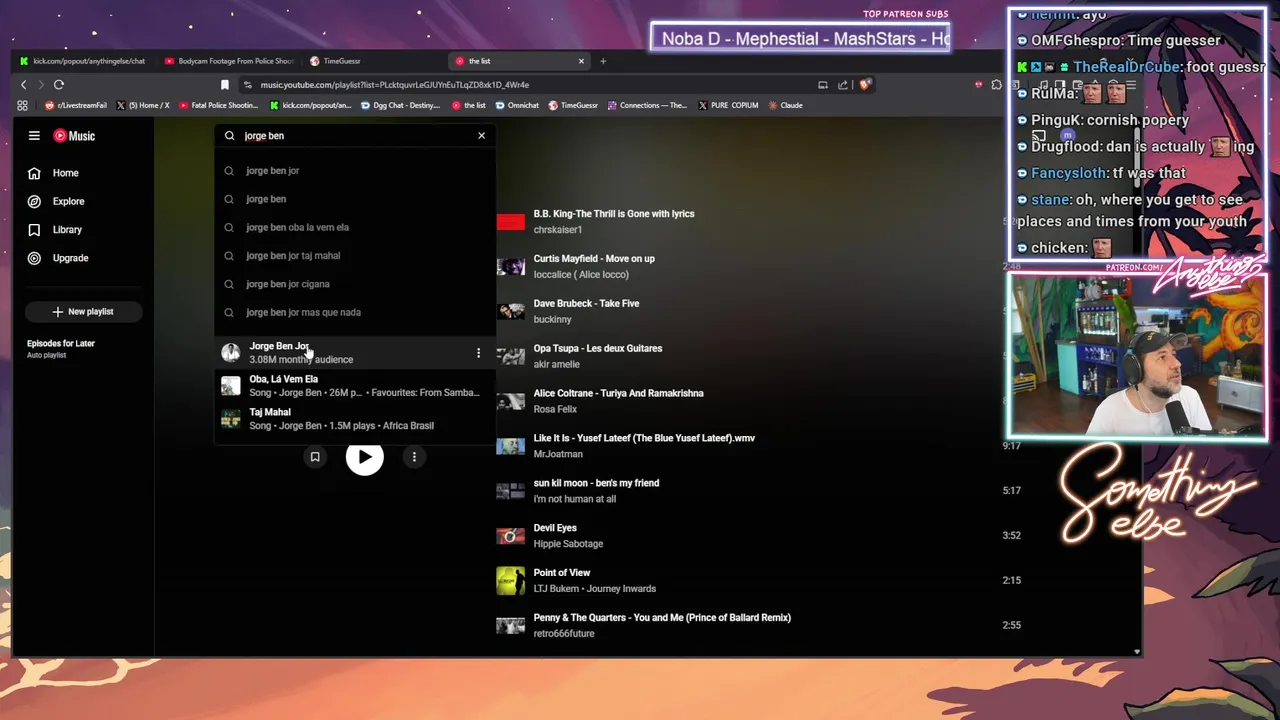This screenshot has height=720, width=1280.
Task: Click the YouTube Music logo
Action: (x=74, y=136)
